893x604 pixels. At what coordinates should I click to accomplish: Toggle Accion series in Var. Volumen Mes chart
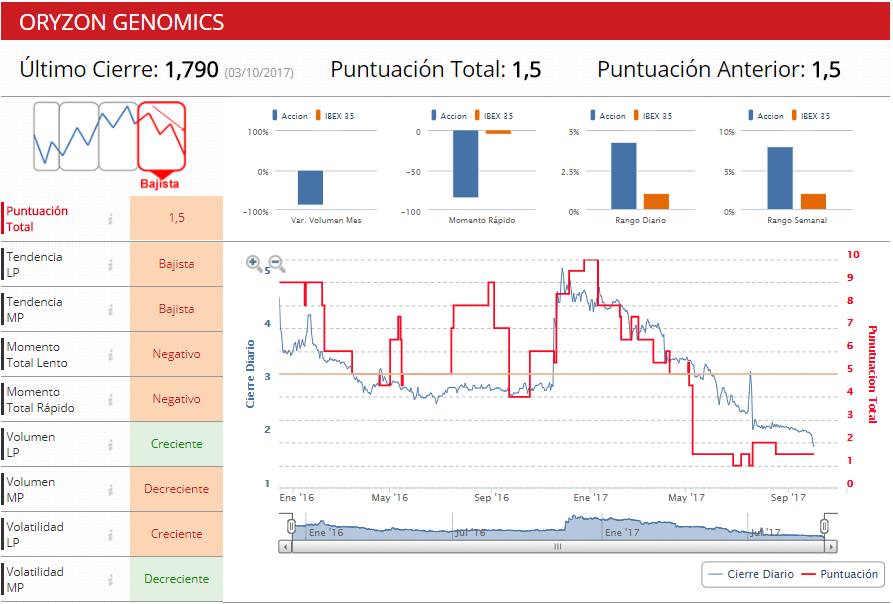[x=290, y=116]
